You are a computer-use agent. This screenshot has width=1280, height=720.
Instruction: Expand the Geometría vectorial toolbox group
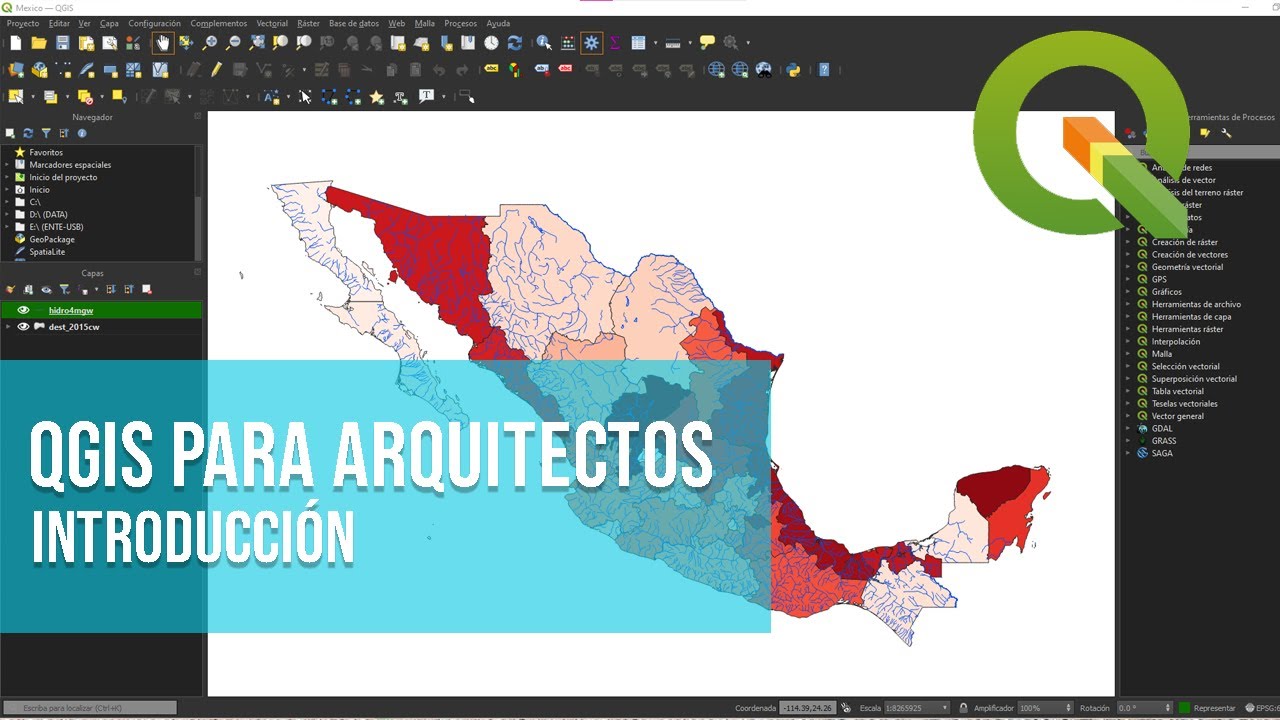click(x=1128, y=267)
